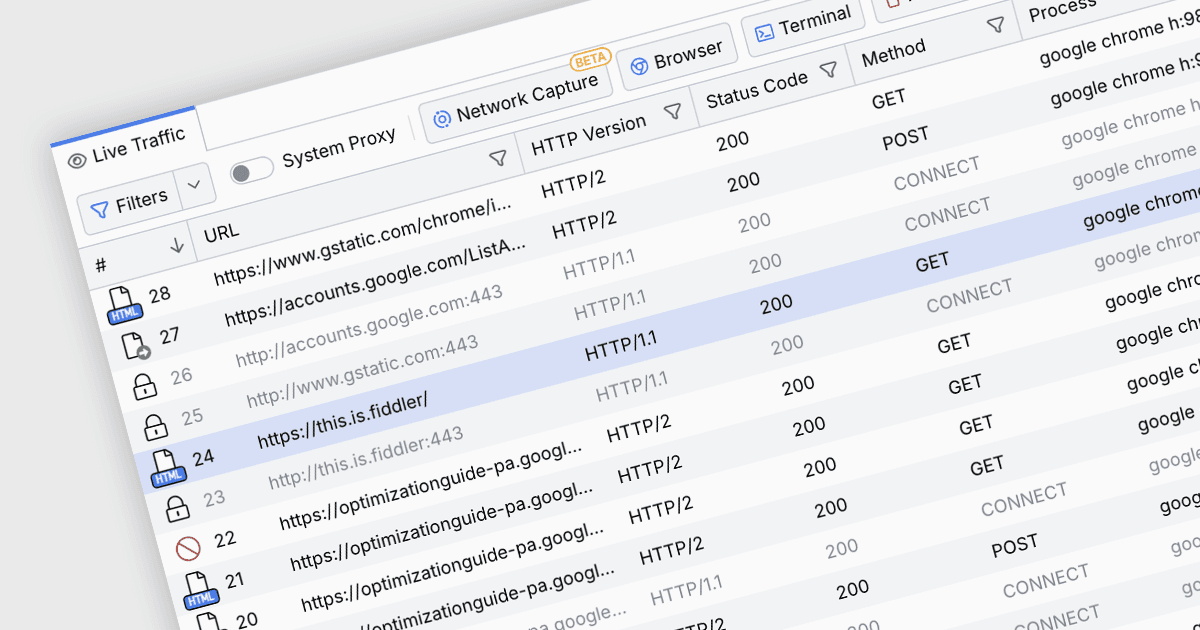The width and height of the screenshot is (1200, 630).
Task: Select the https://accounts.google.com/ListA... URL
Action: click(x=376, y=282)
